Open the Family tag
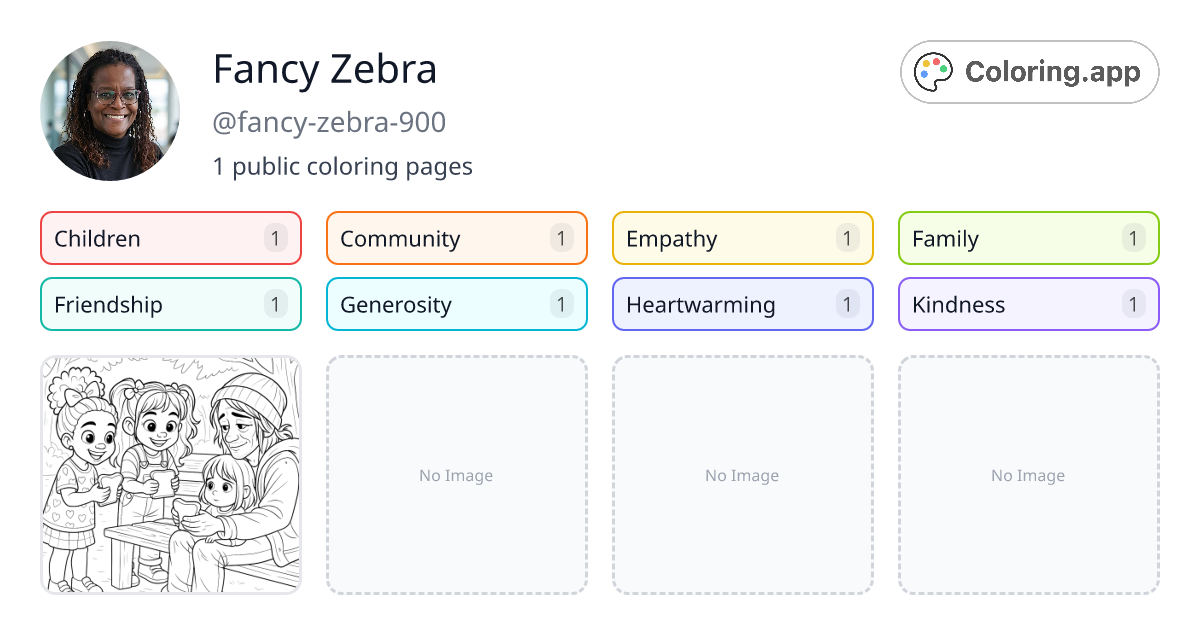Viewport: 1200px width, 630px height. pos(1029,238)
